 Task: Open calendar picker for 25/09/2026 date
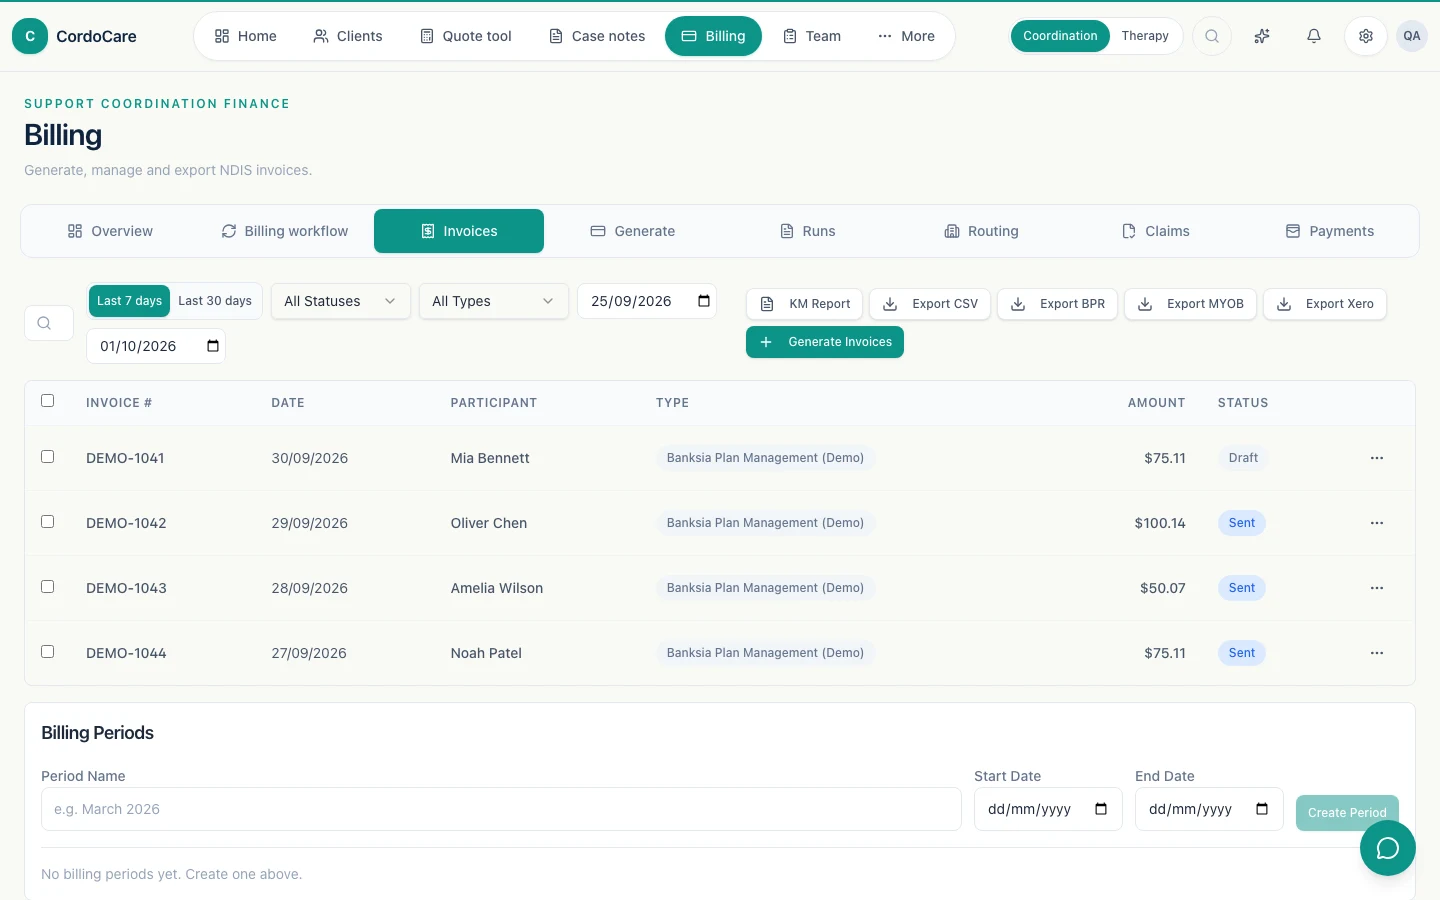(704, 301)
